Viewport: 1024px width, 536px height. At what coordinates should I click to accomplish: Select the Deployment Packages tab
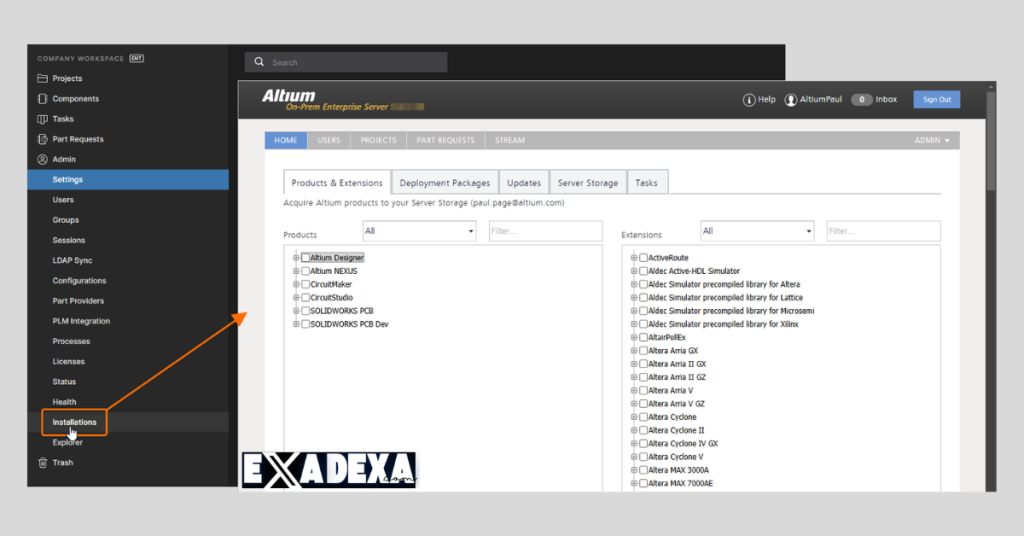click(445, 183)
